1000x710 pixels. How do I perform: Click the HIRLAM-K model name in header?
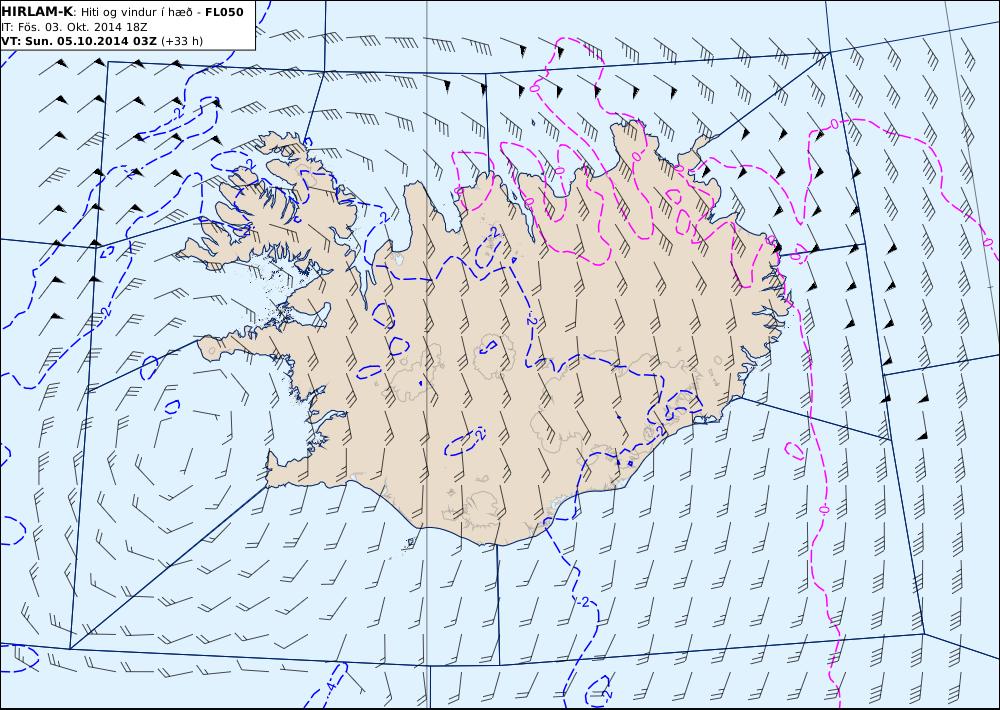[x=37, y=12]
